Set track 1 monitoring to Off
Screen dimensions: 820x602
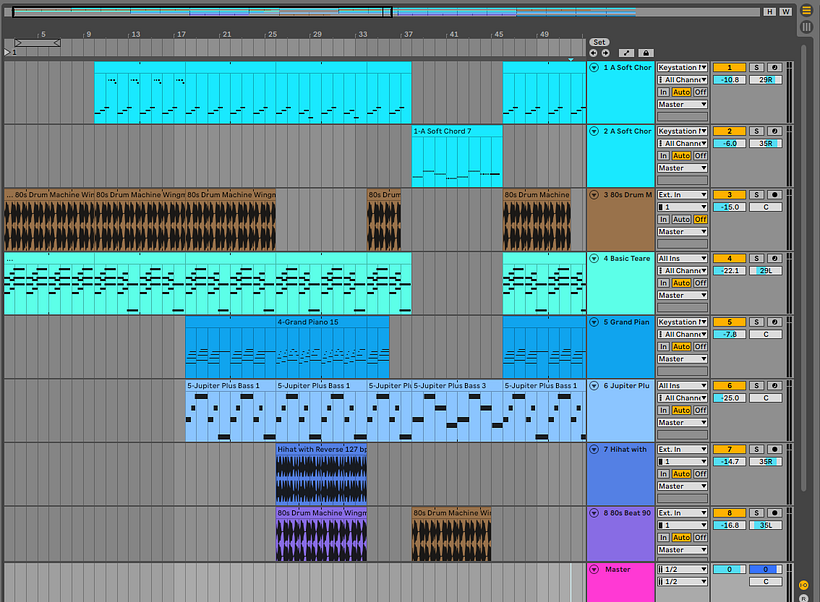pos(701,92)
